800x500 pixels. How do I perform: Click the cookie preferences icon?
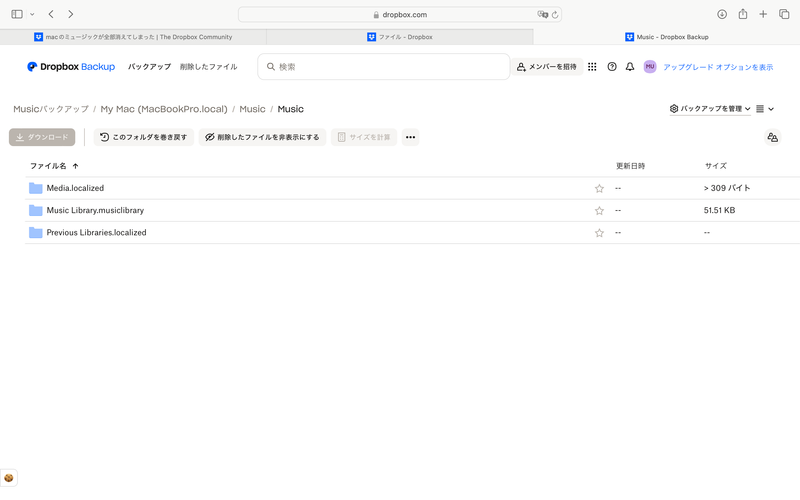pyautogui.click(x=9, y=479)
